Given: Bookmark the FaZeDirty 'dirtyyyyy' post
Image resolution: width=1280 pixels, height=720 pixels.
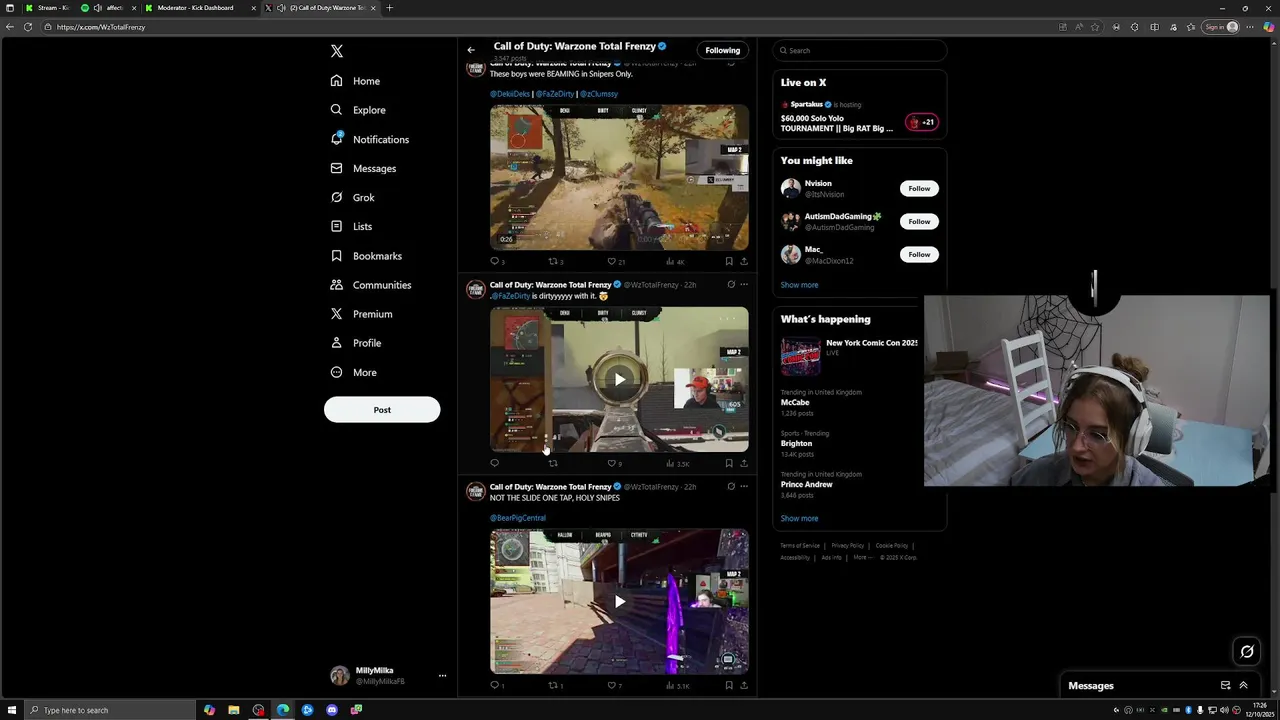Looking at the screenshot, I should tap(729, 463).
